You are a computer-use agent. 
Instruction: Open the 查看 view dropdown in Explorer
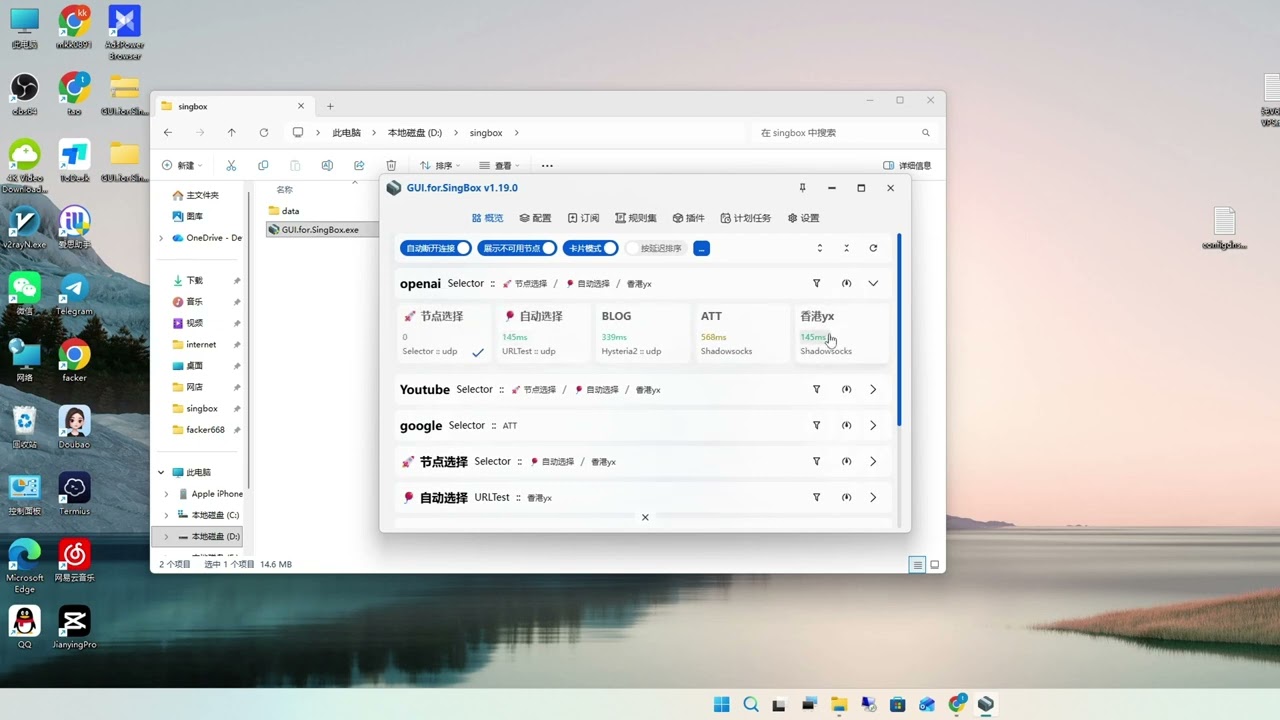[499, 166]
